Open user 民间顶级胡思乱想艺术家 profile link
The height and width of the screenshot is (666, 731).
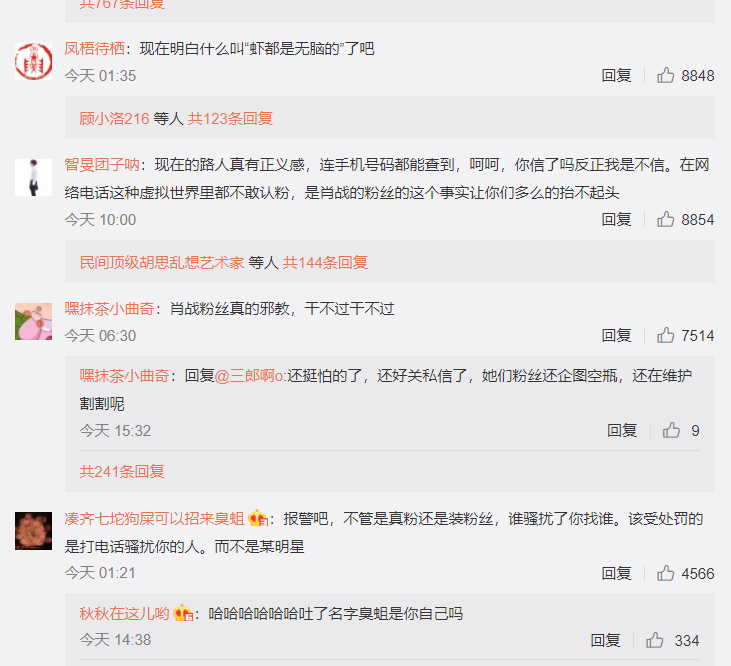pyautogui.click(x=162, y=262)
